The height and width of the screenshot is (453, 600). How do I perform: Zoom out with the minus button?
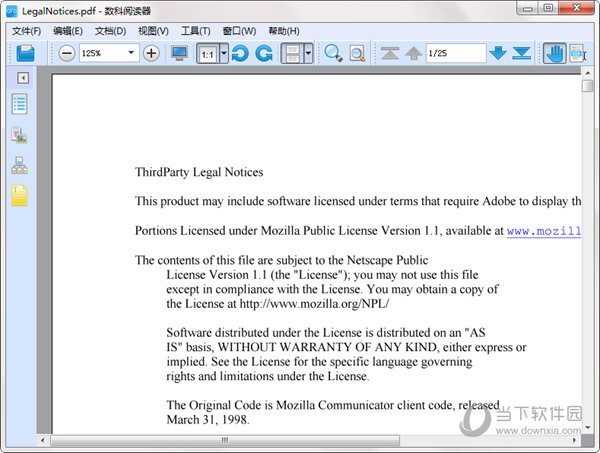tap(67, 53)
